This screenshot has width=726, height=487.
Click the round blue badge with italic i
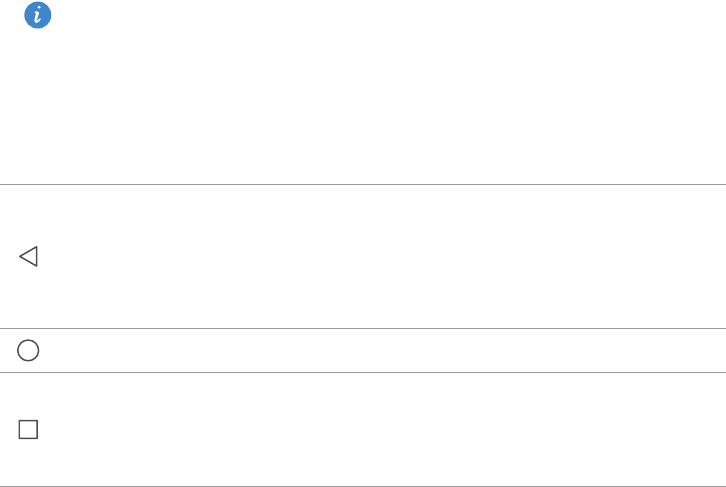tap(38, 15)
